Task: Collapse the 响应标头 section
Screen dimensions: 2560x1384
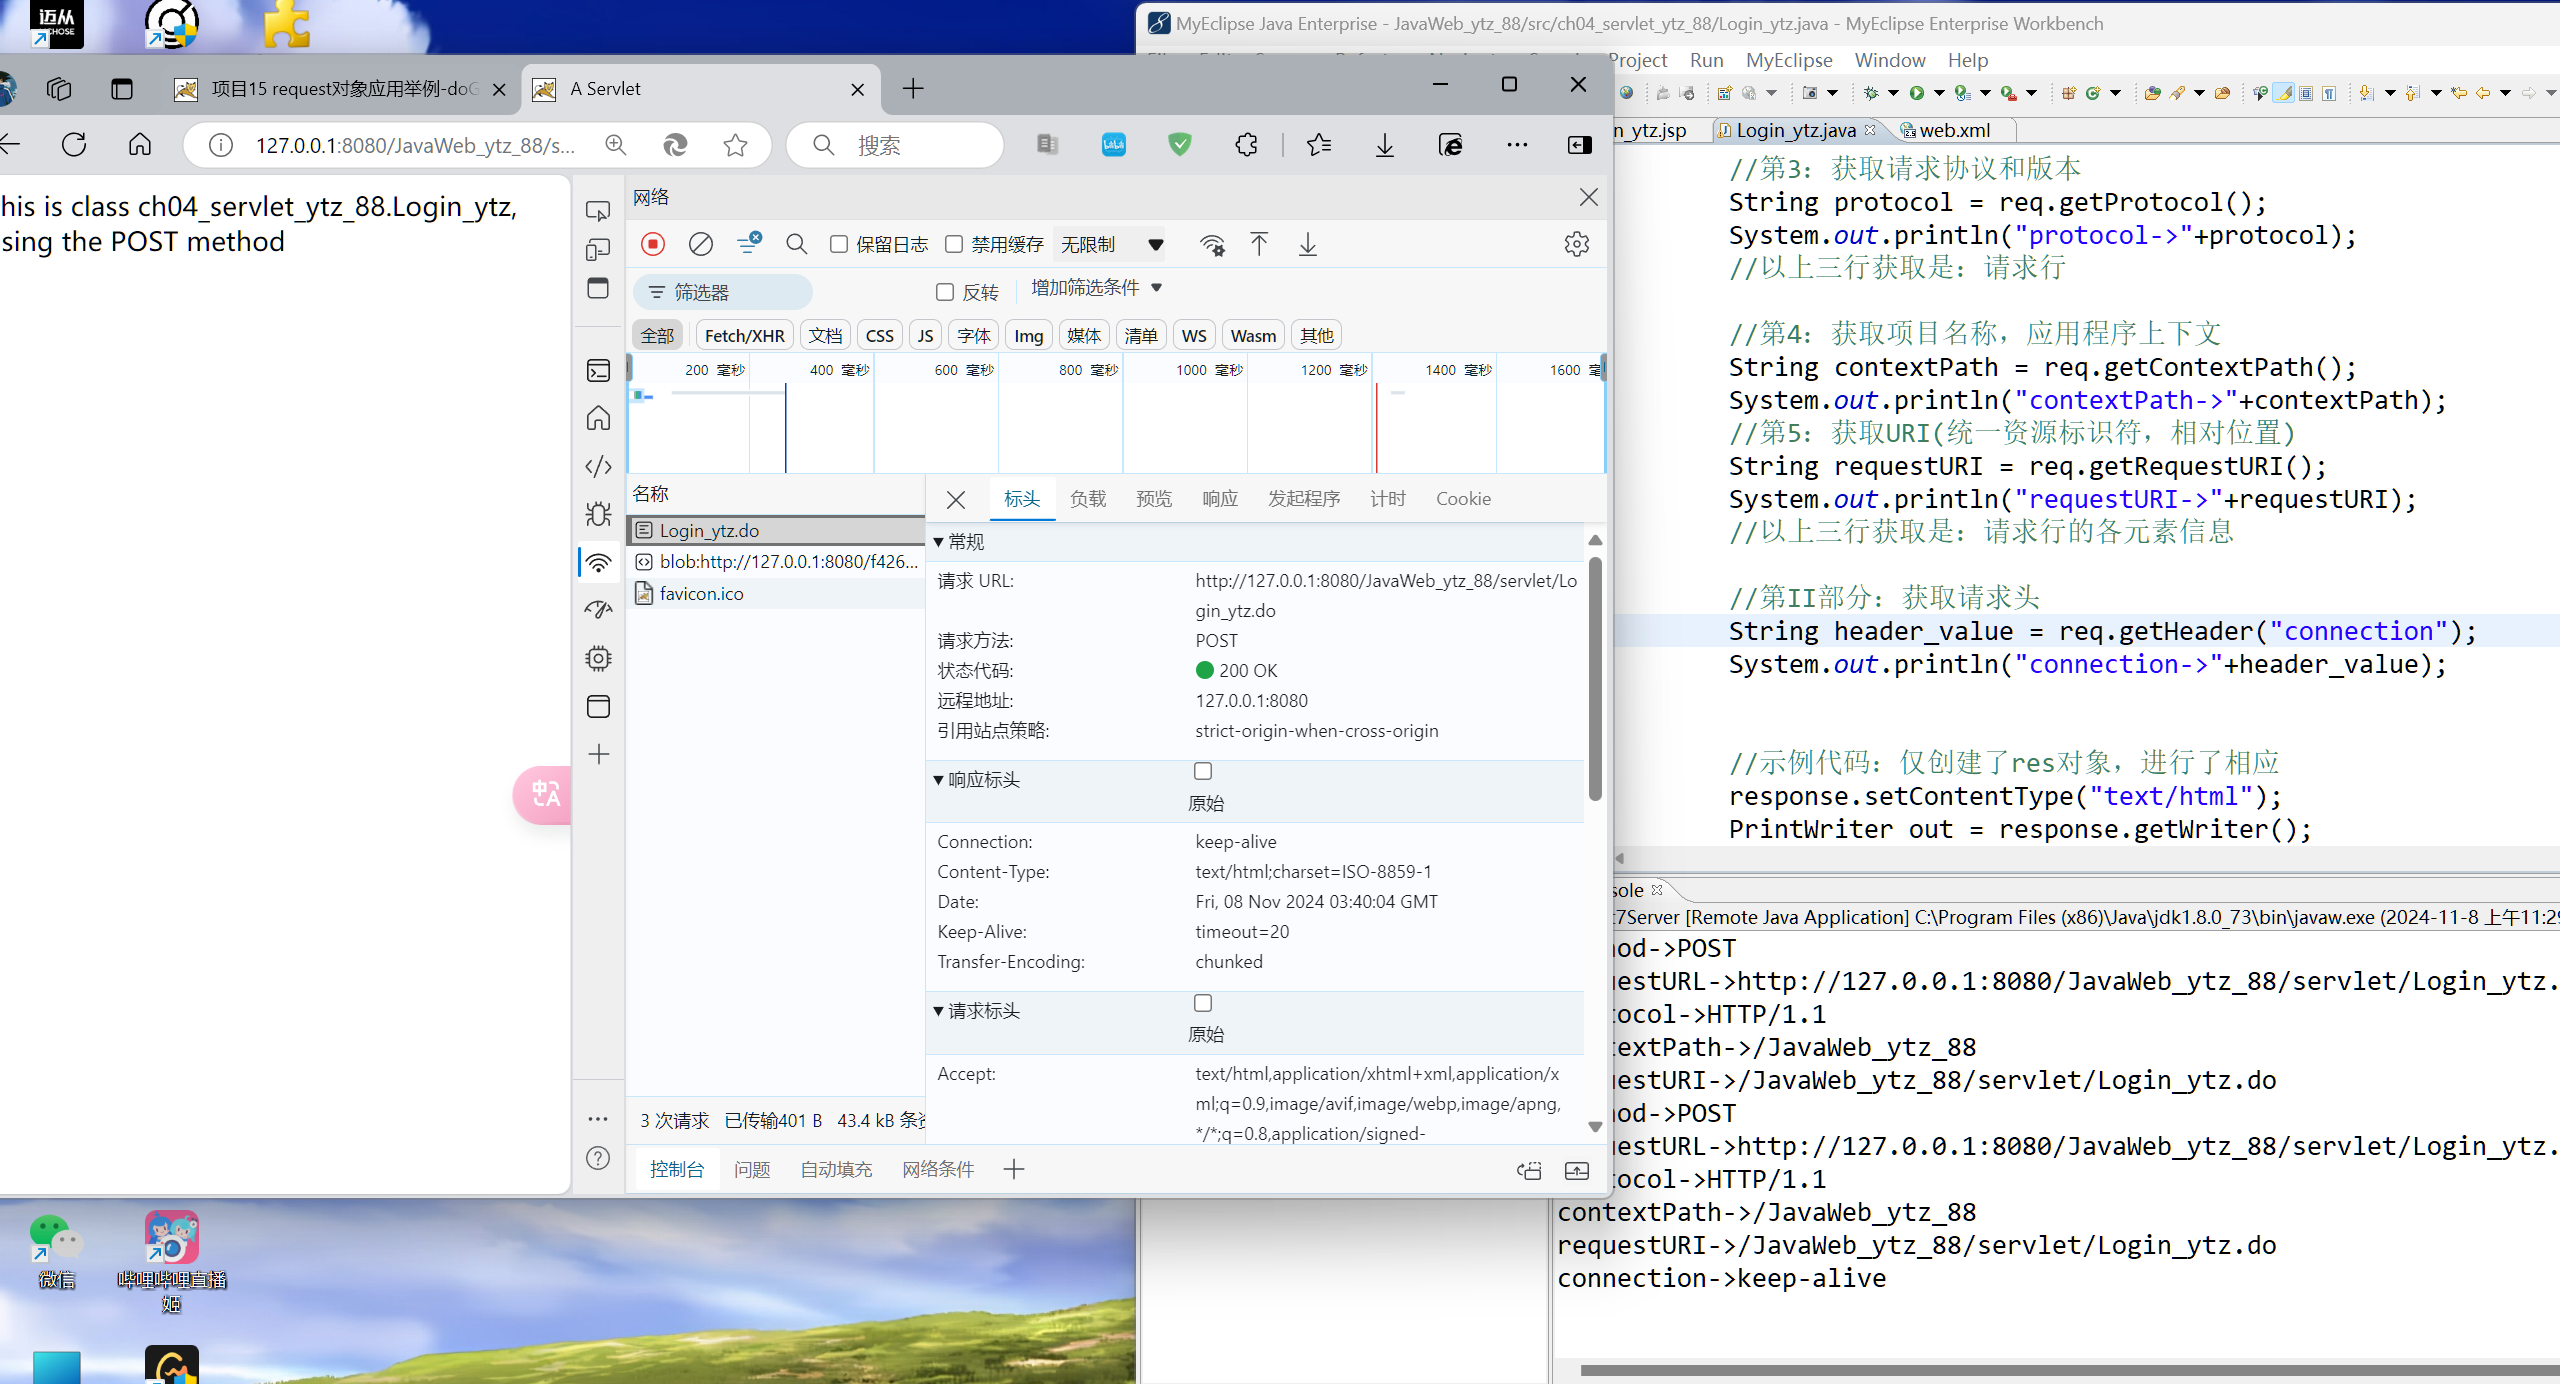Action: click(x=939, y=780)
